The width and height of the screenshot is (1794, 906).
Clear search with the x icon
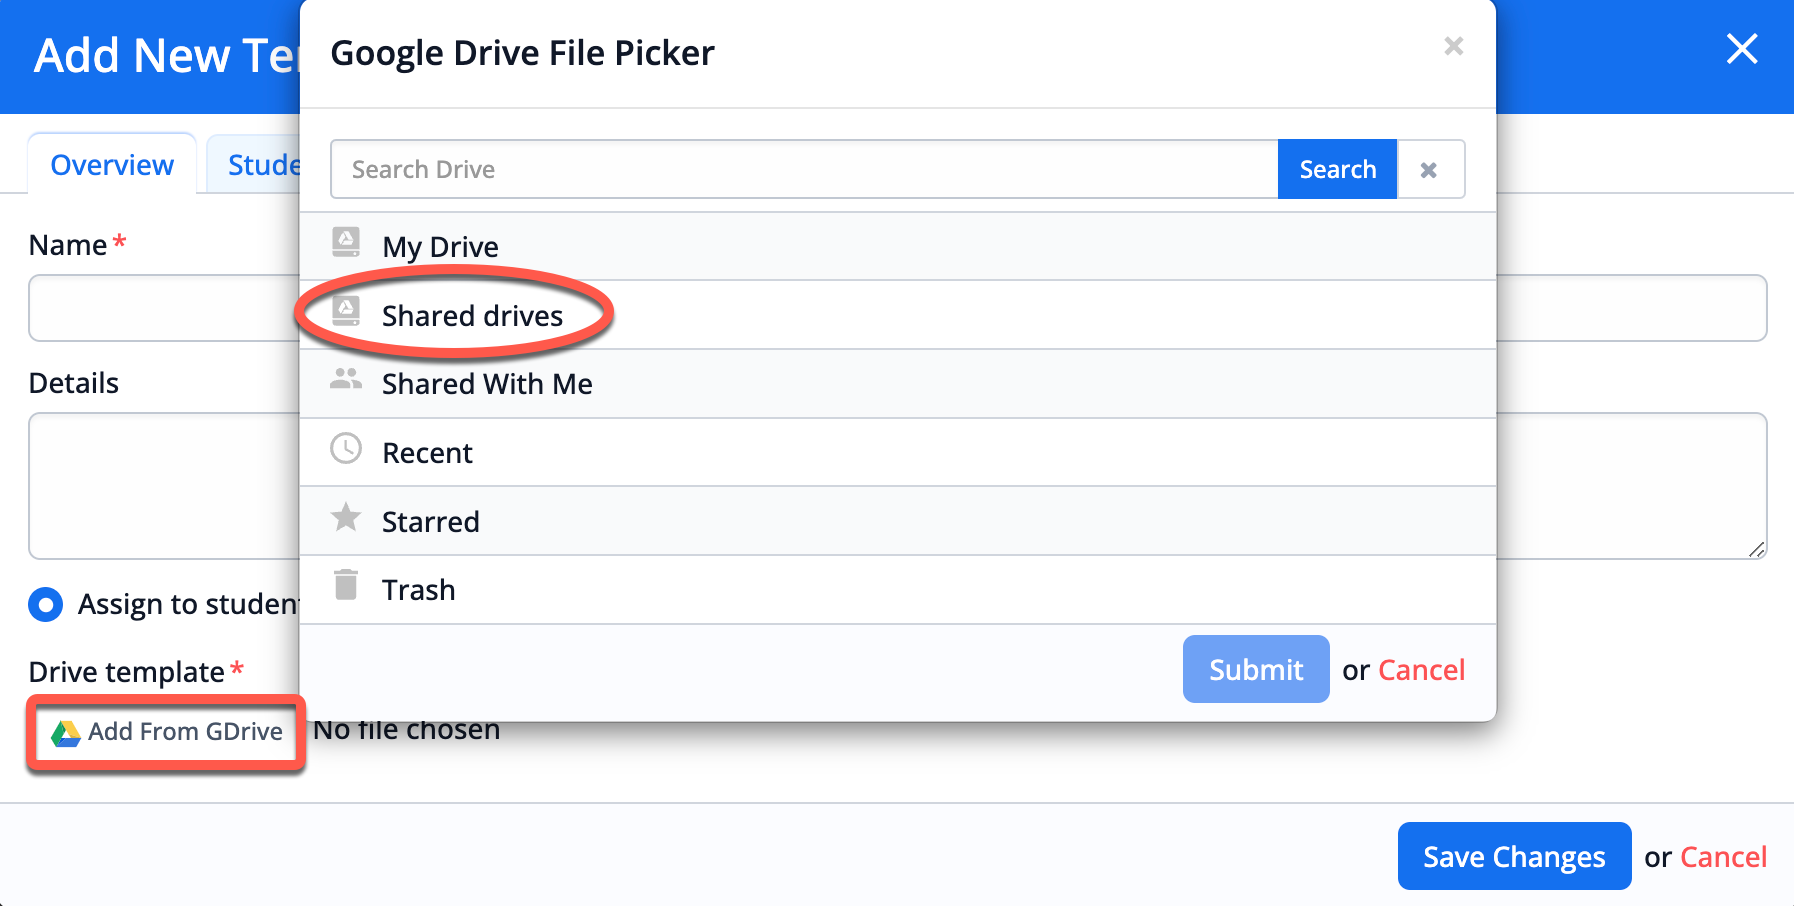pos(1430,170)
